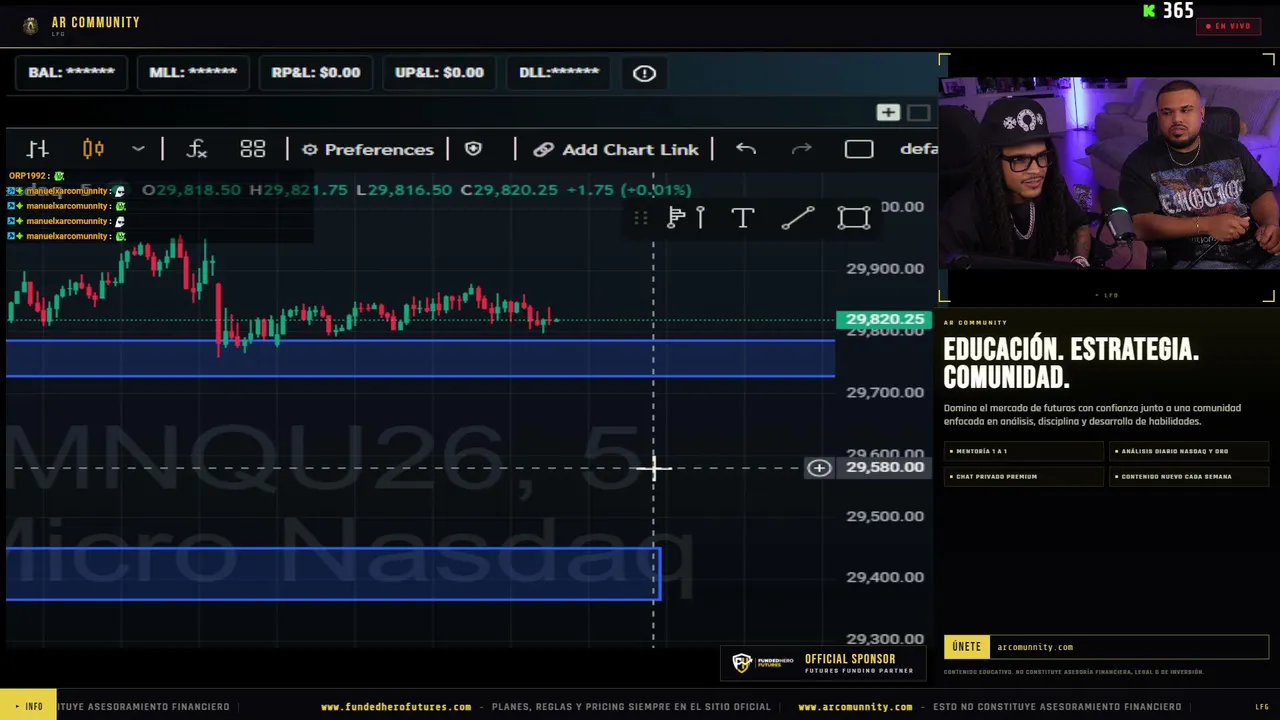Click the UP&L $0.00 box
This screenshot has height=720, width=1280.
click(x=439, y=72)
